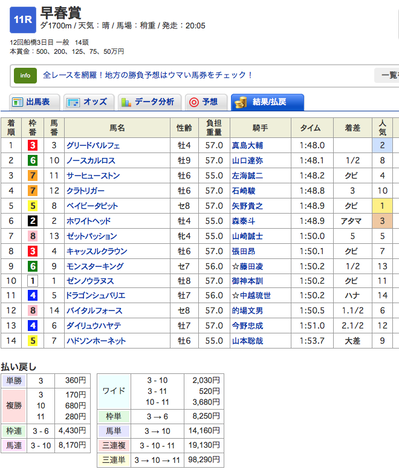
Task: Click the タイム column header
Action: point(312,128)
